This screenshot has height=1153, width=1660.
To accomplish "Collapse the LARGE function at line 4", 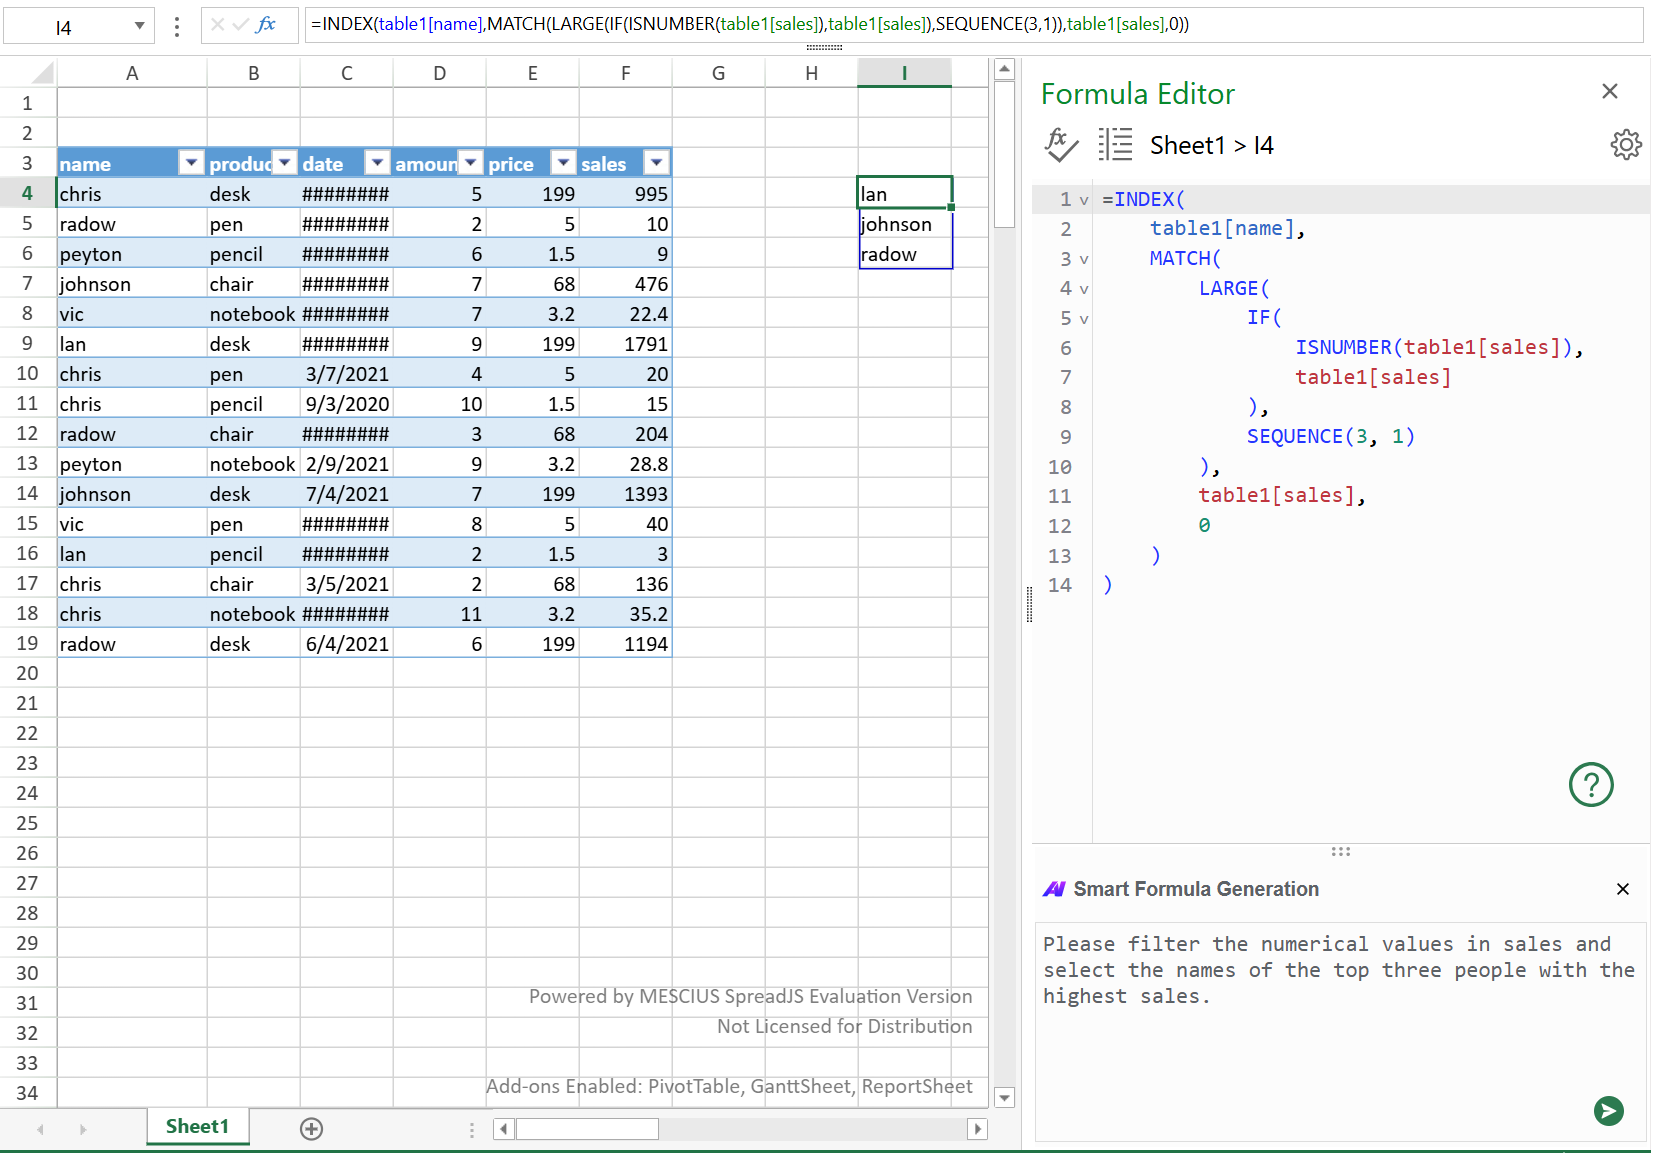I will pos(1083,289).
